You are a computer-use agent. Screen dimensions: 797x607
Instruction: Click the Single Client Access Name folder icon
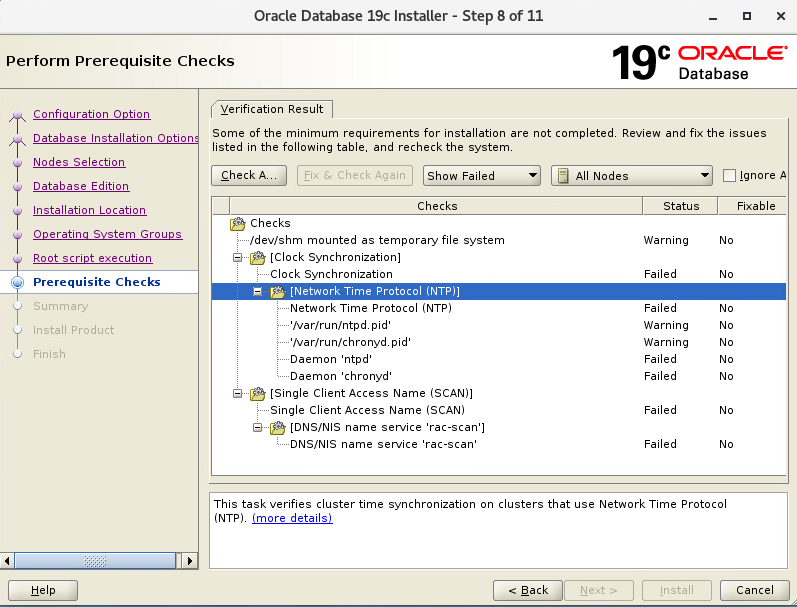258,394
